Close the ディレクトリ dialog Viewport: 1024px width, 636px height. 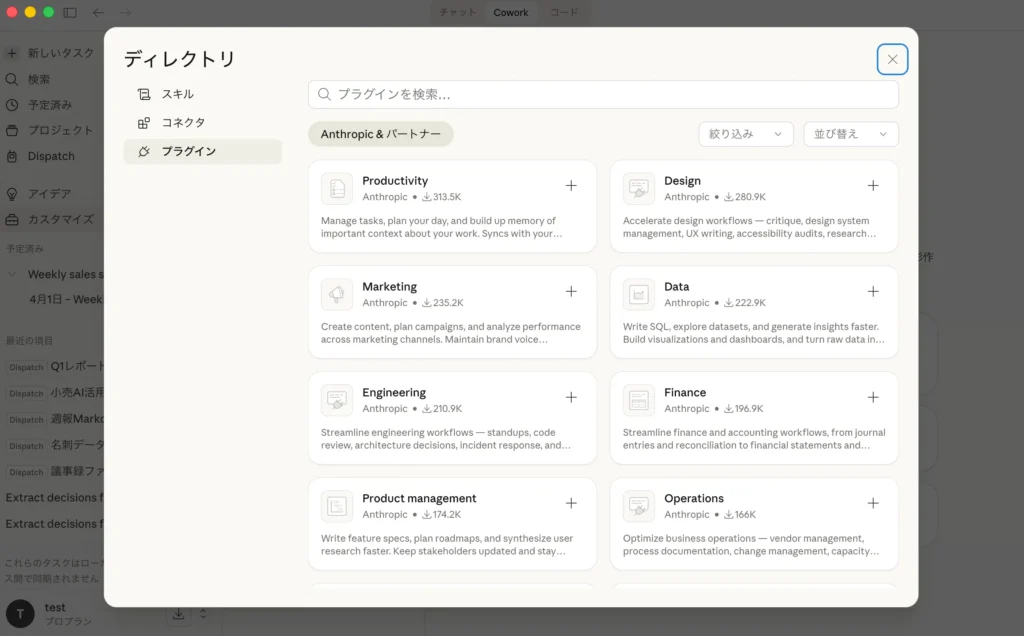pos(892,59)
